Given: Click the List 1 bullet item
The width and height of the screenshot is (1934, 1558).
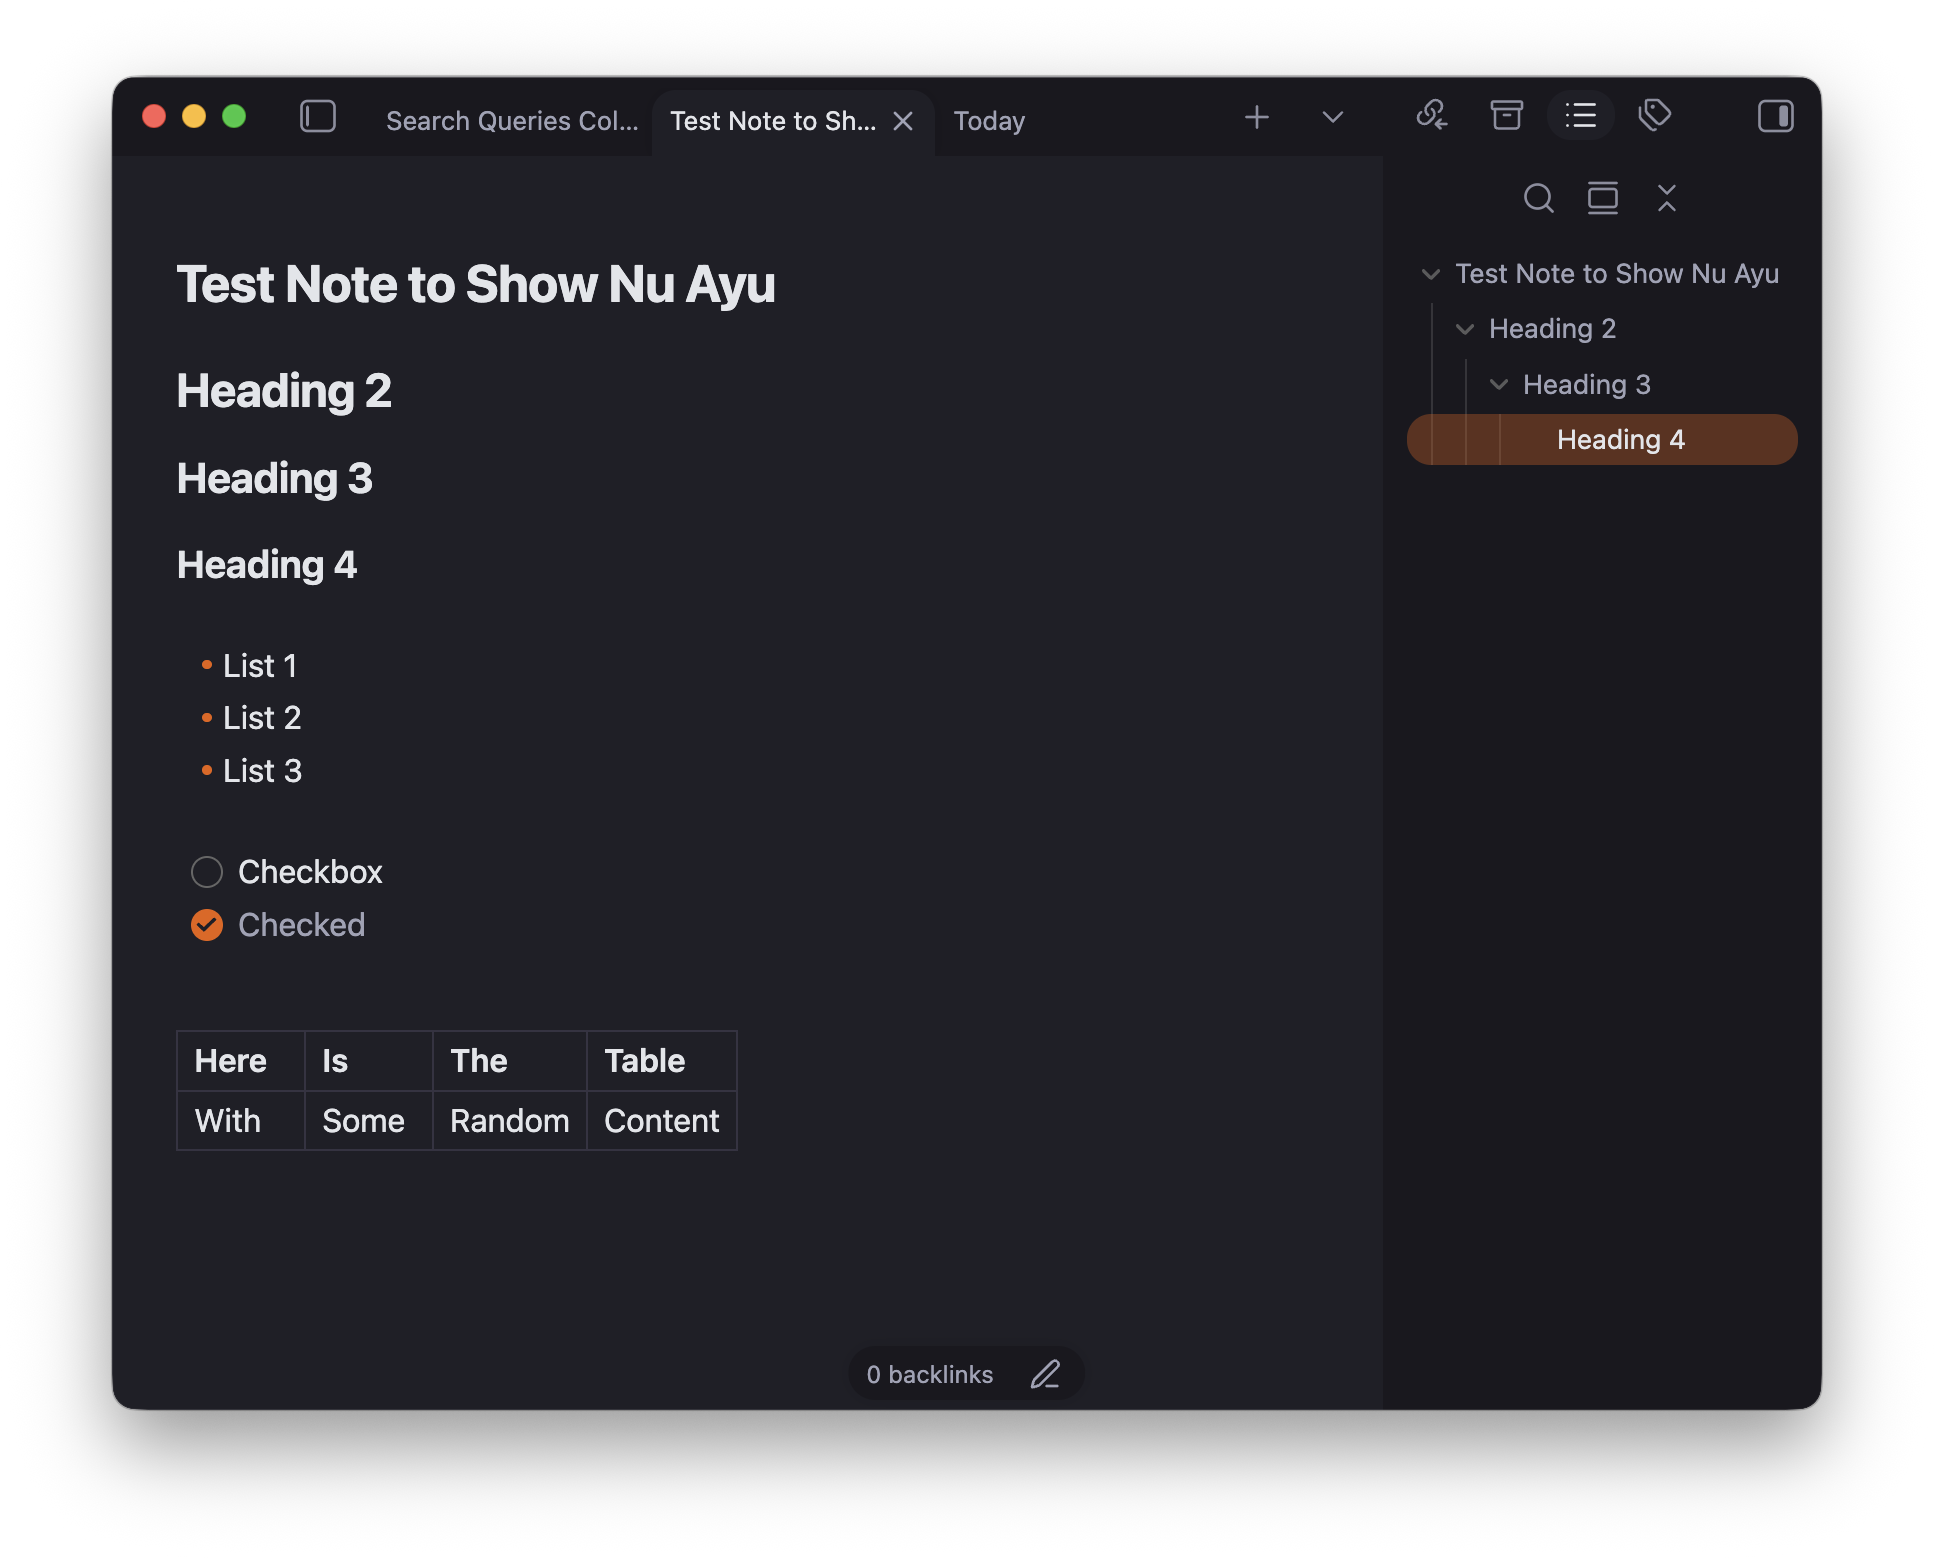Looking at the screenshot, I should click(x=260, y=666).
